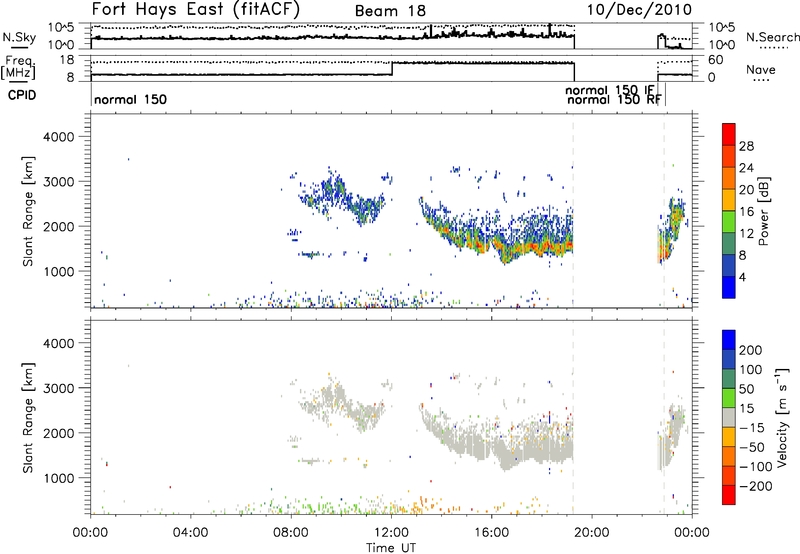Click the green segment of Power colorbar
Screen dimensions: 800x554
point(729,222)
